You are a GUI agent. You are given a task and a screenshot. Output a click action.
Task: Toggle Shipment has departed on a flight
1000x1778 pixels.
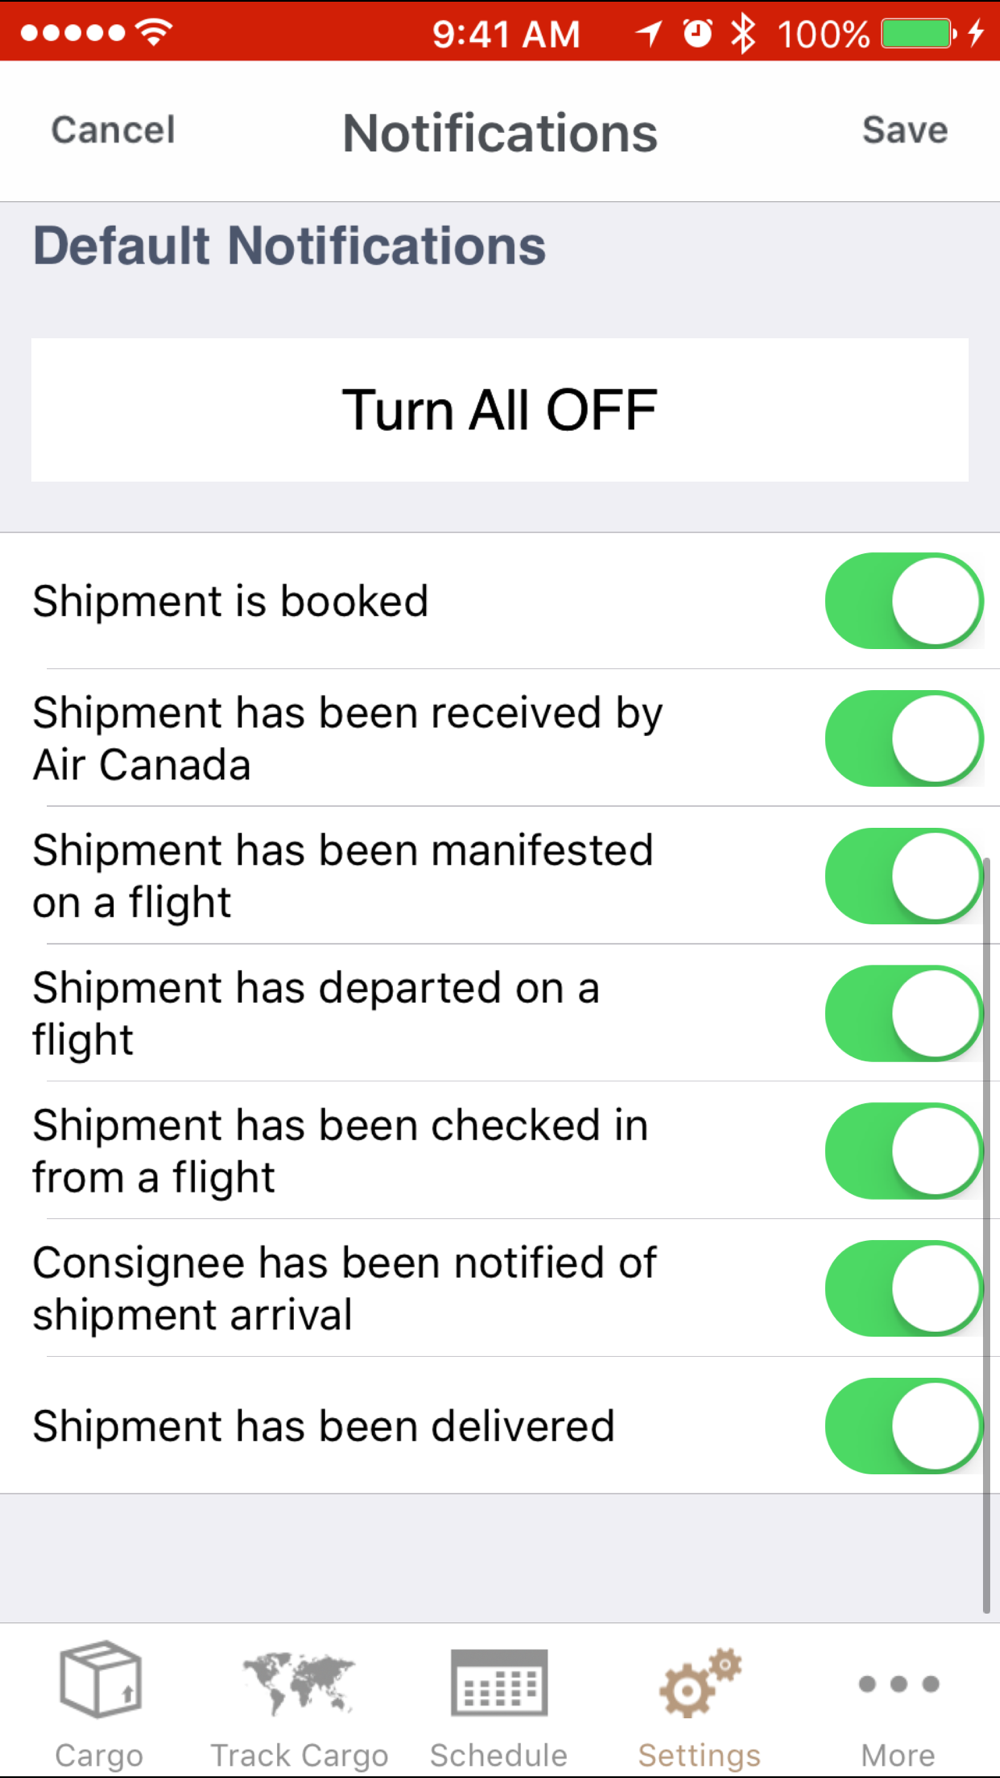click(904, 1013)
